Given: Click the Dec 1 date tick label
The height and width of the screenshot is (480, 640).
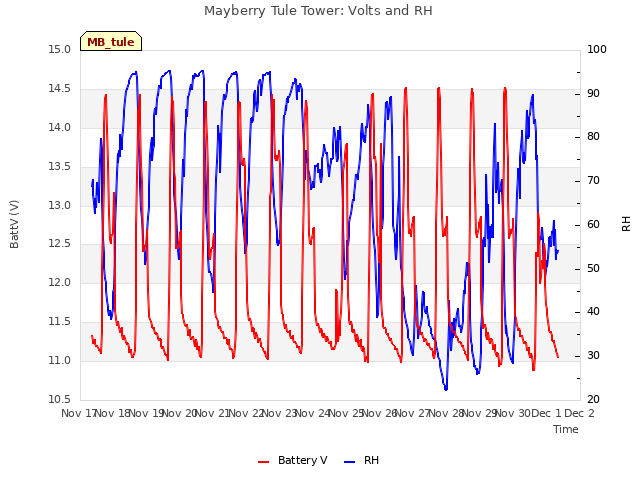Looking at the screenshot, I should tap(546, 413).
